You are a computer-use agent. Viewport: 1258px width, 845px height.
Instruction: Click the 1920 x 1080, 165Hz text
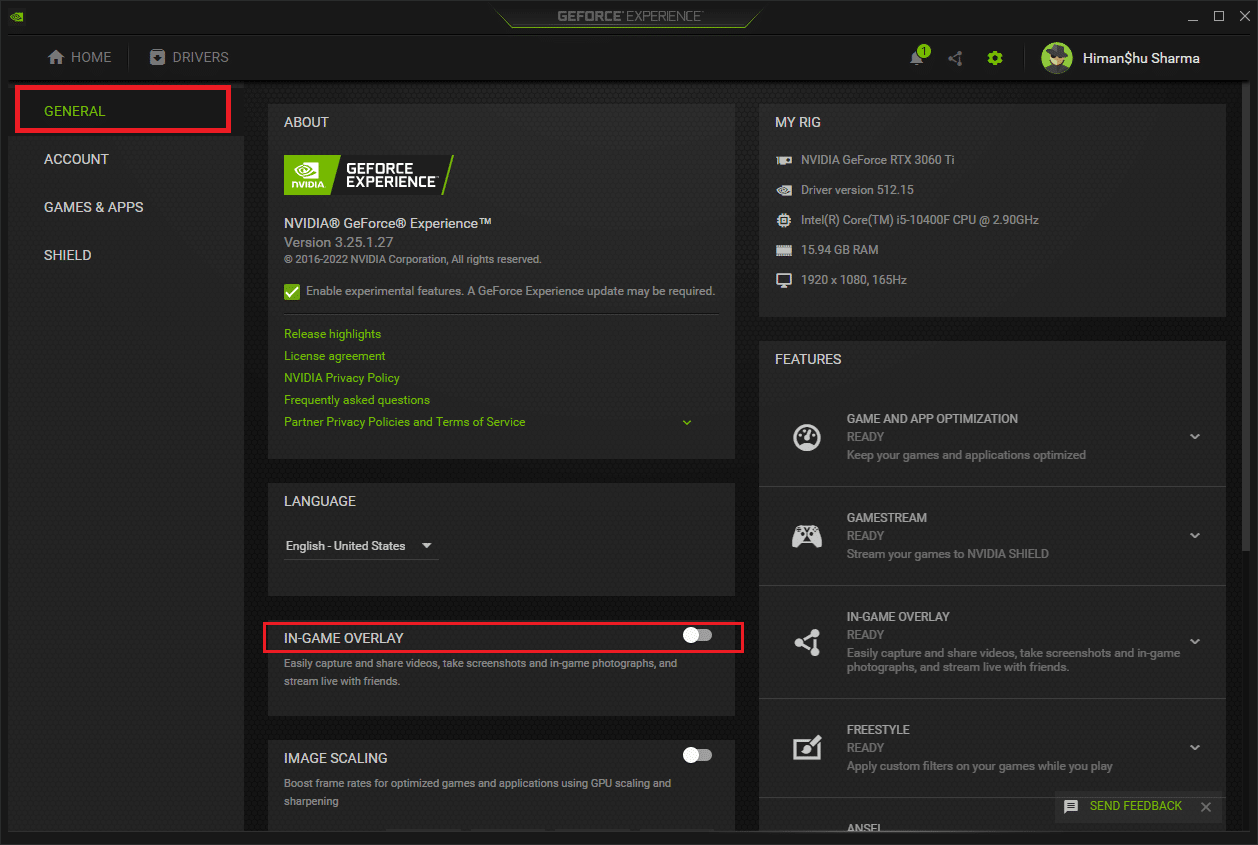[x=854, y=280]
